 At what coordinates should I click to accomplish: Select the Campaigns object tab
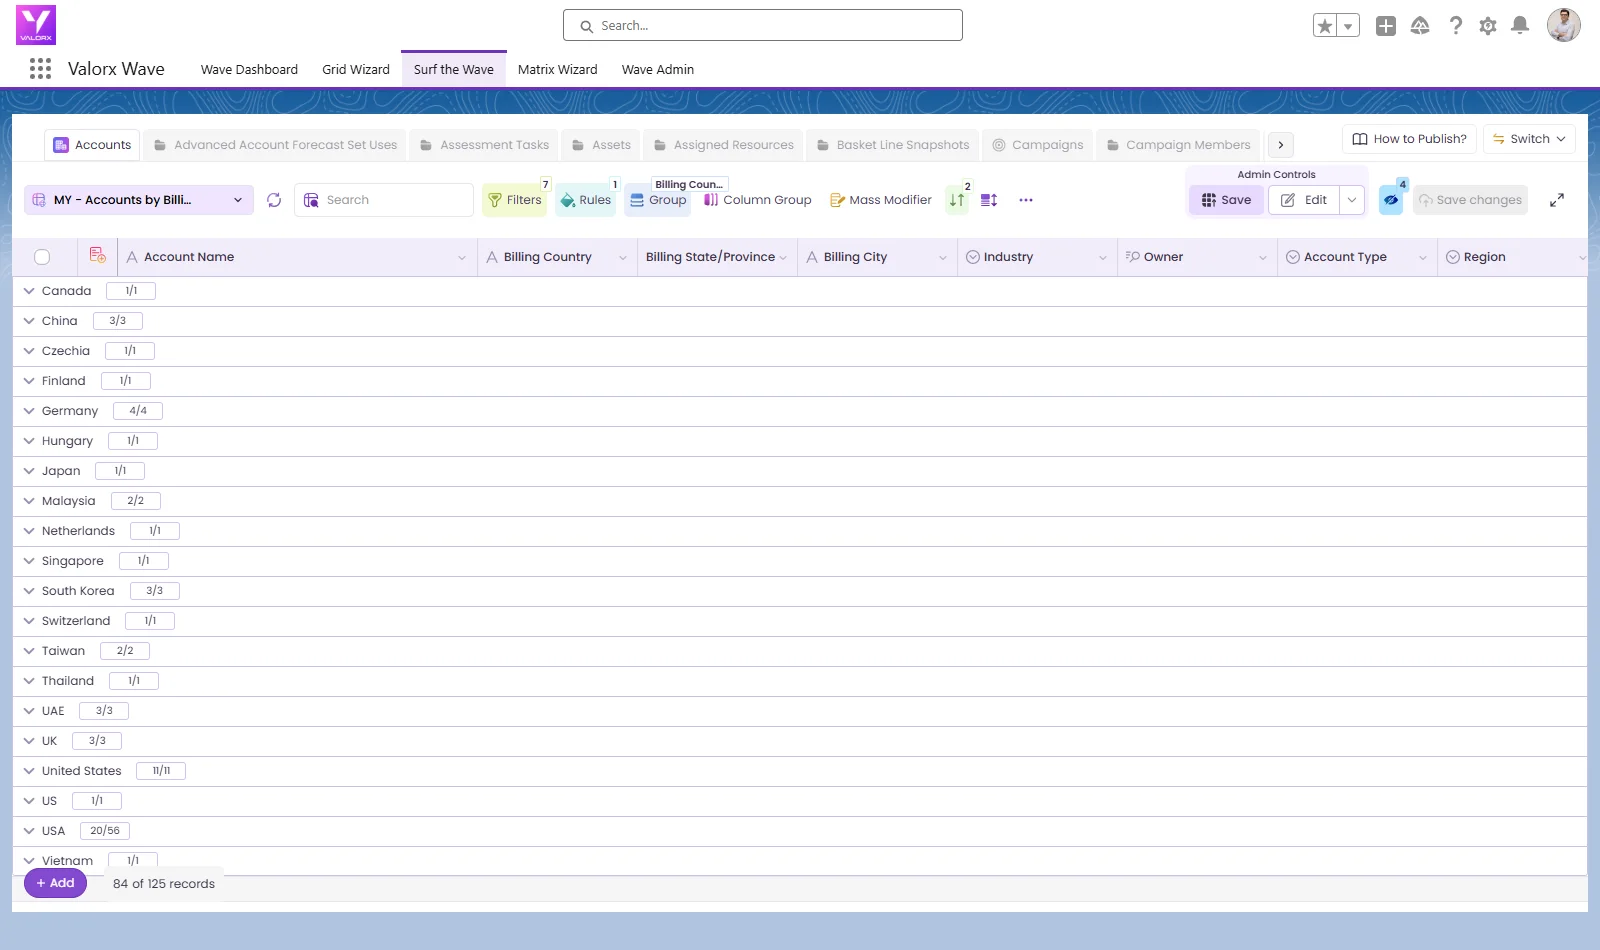1037,145
